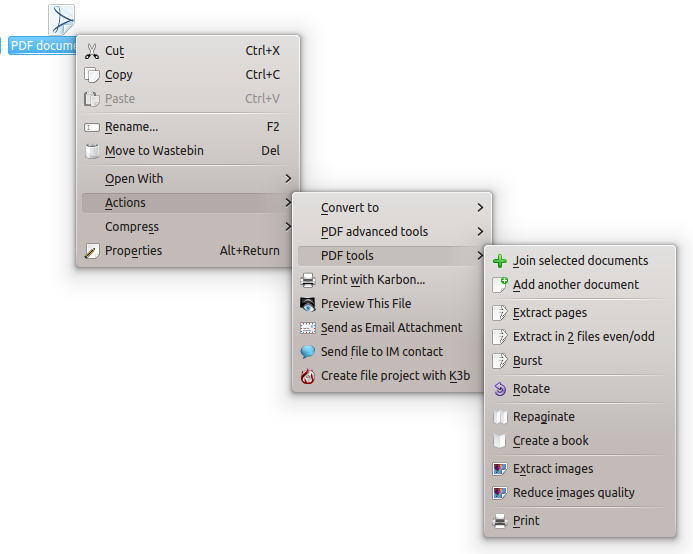693x554 pixels.
Task: Click the PDF document file icon
Action: coord(61,19)
